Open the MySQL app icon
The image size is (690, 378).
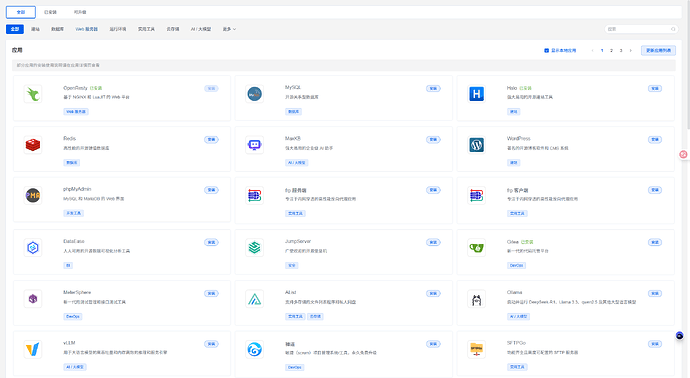point(254,94)
